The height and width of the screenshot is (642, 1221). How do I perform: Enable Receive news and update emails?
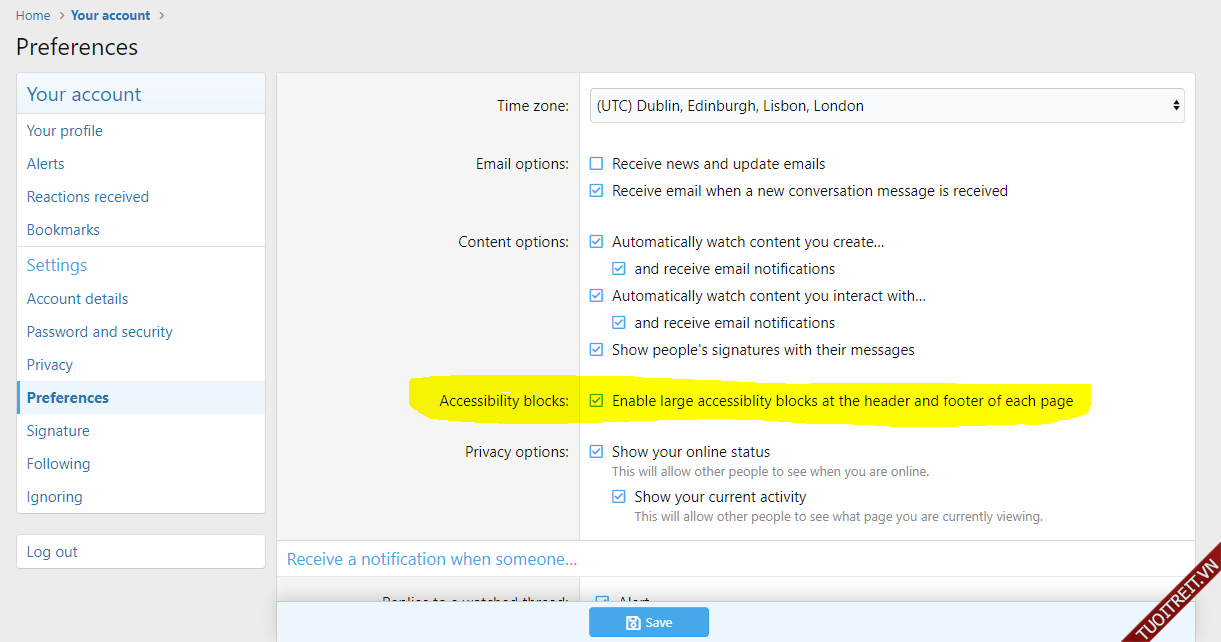point(597,164)
